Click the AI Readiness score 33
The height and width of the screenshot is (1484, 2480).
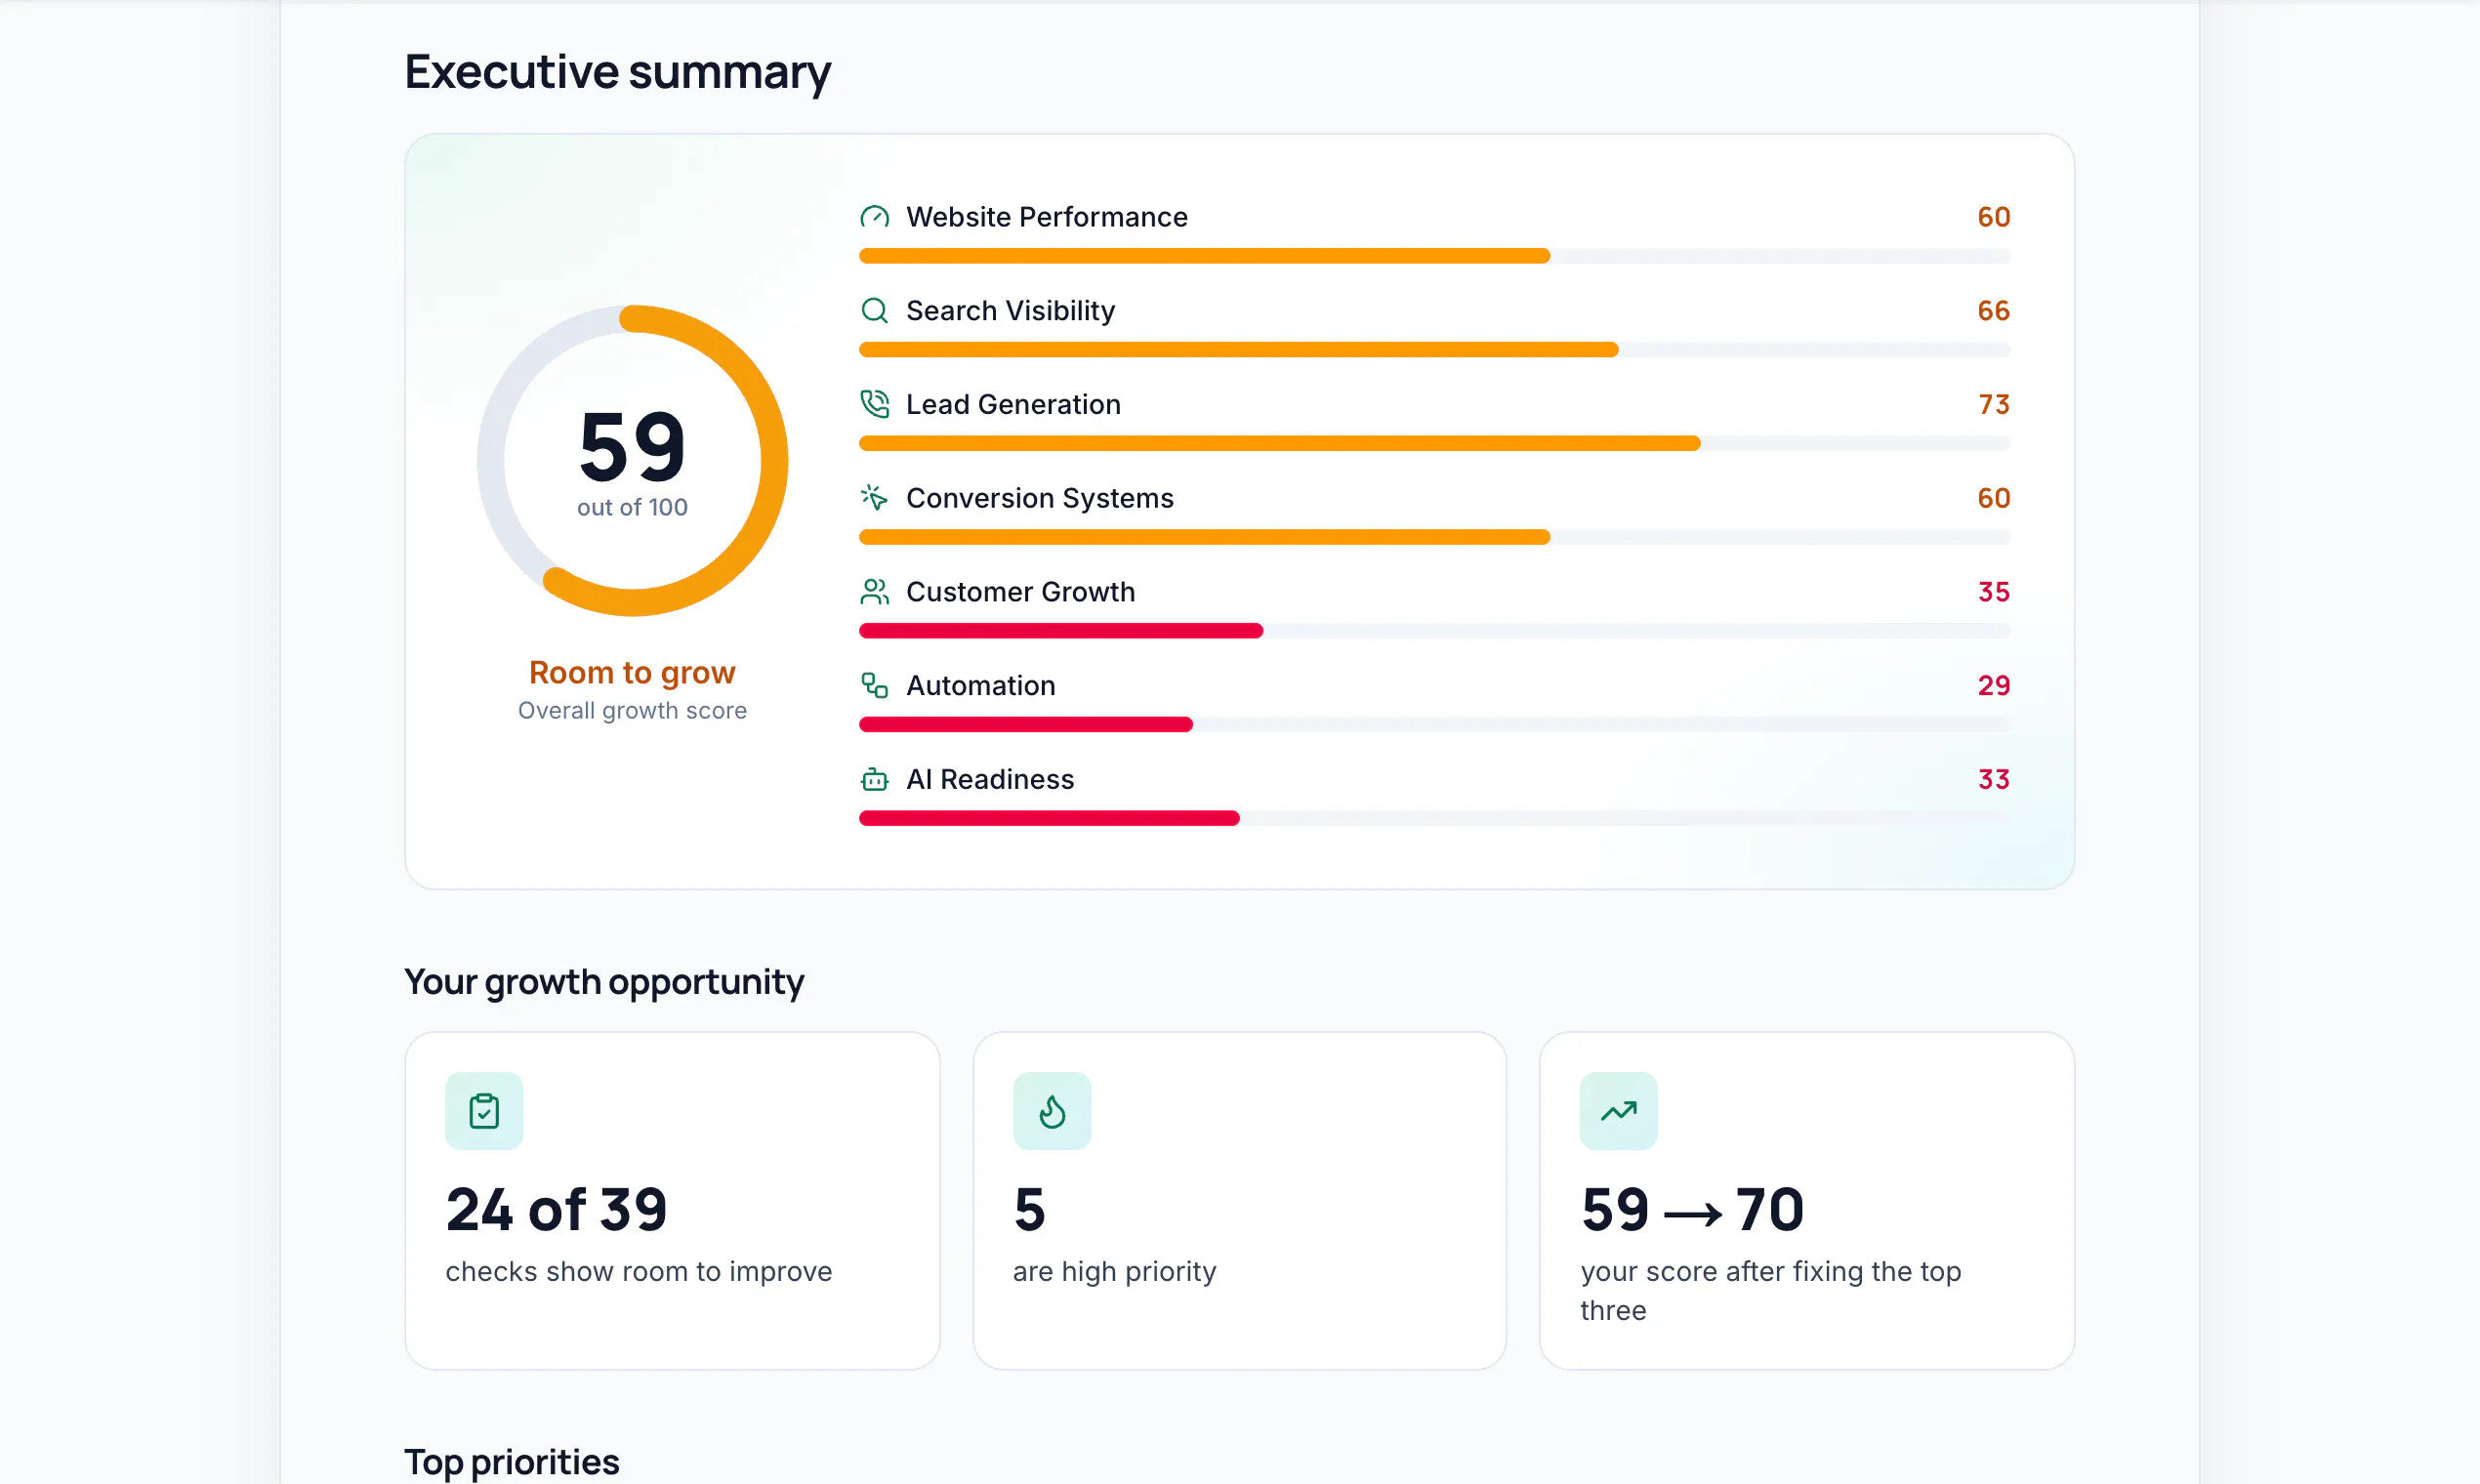(x=1994, y=779)
